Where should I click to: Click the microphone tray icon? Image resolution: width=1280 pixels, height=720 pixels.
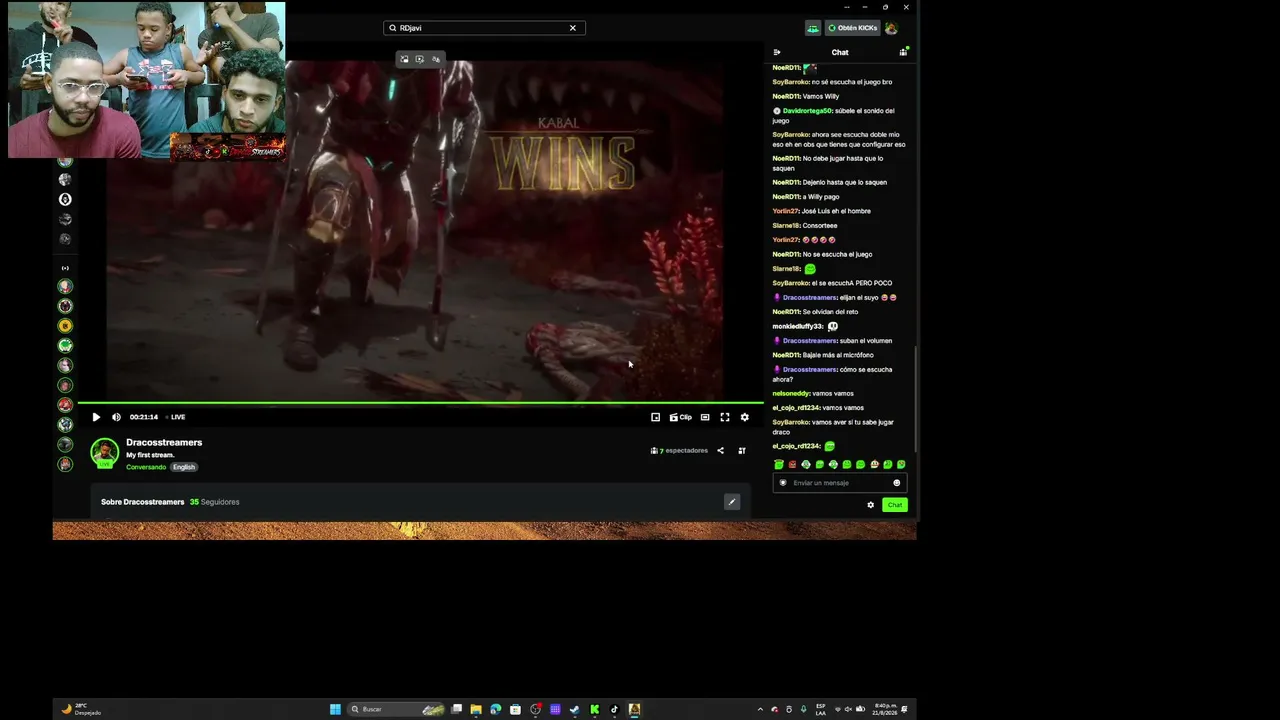click(x=803, y=709)
